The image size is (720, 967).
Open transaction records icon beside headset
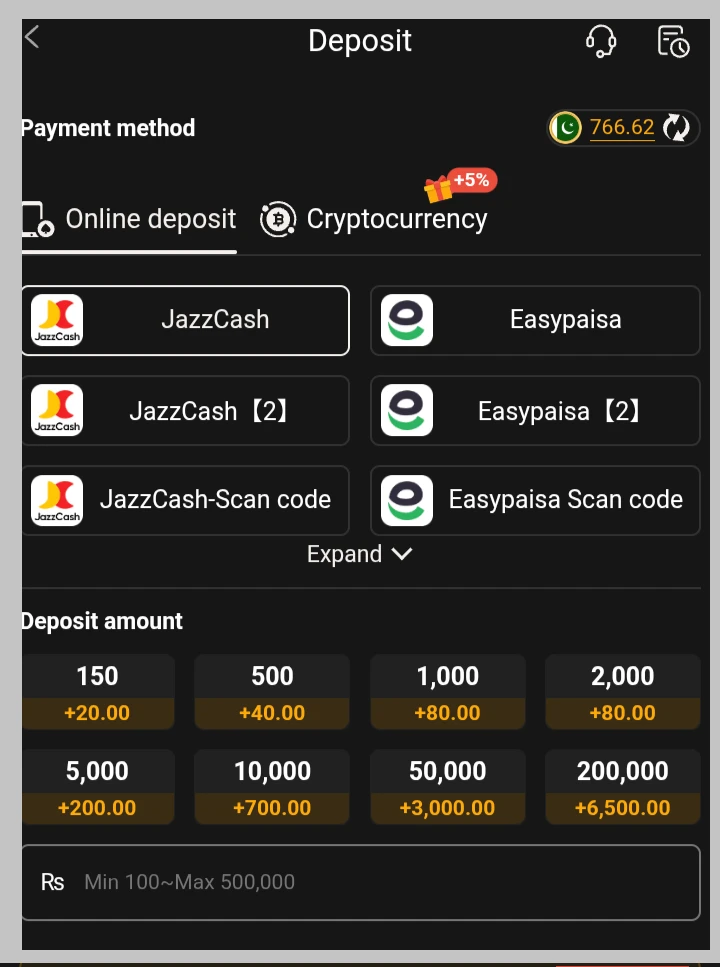click(673, 41)
